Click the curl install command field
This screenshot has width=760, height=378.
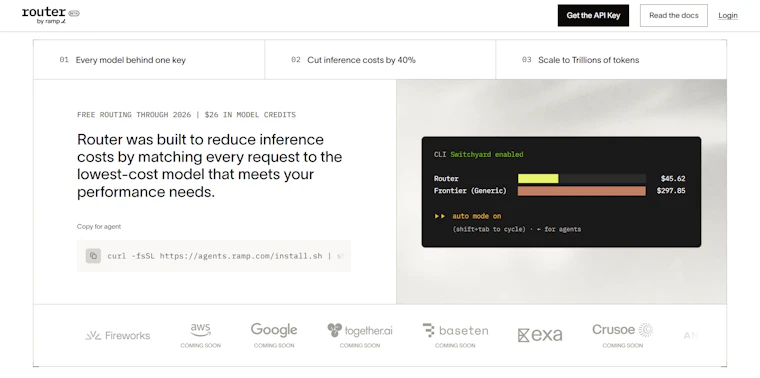214,256
